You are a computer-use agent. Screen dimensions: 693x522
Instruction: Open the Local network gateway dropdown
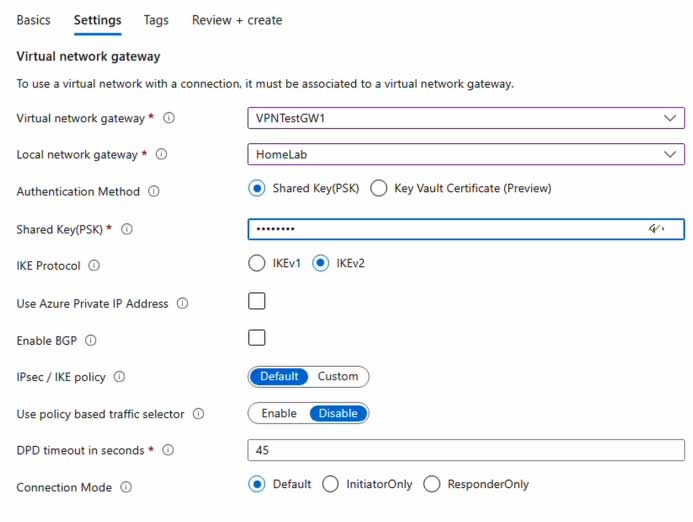pyautogui.click(x=669, y=154)
